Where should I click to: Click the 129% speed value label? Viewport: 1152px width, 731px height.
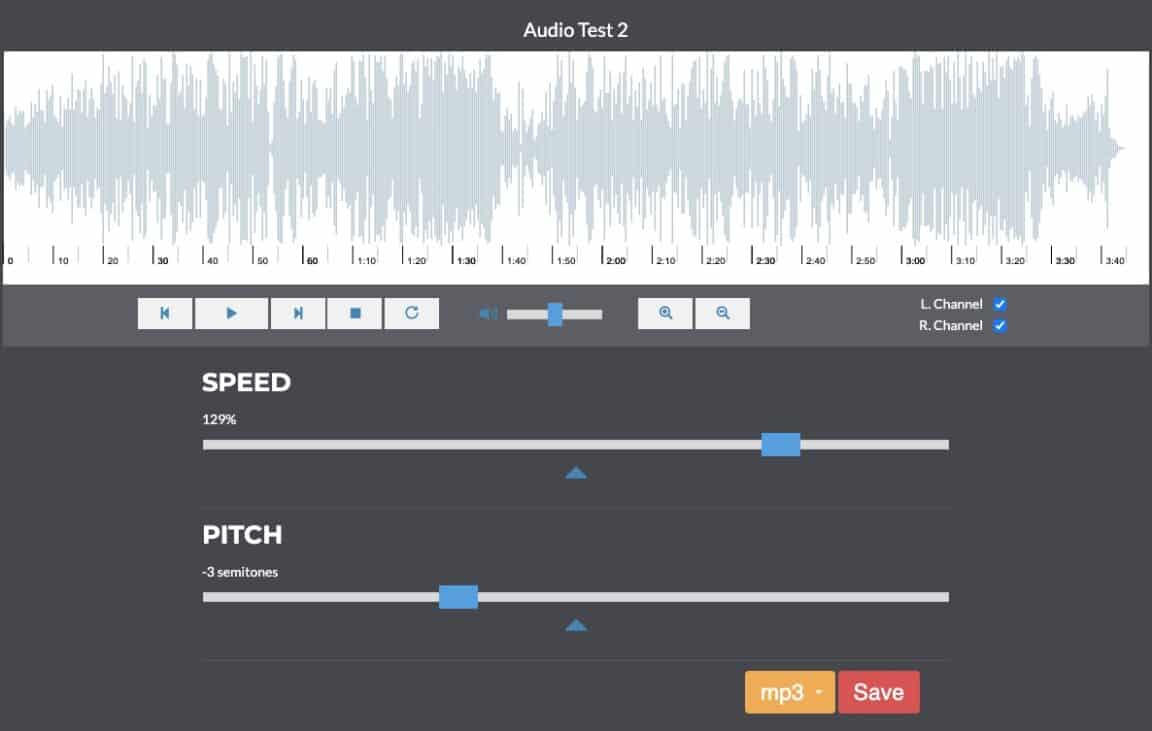point(221,418)
